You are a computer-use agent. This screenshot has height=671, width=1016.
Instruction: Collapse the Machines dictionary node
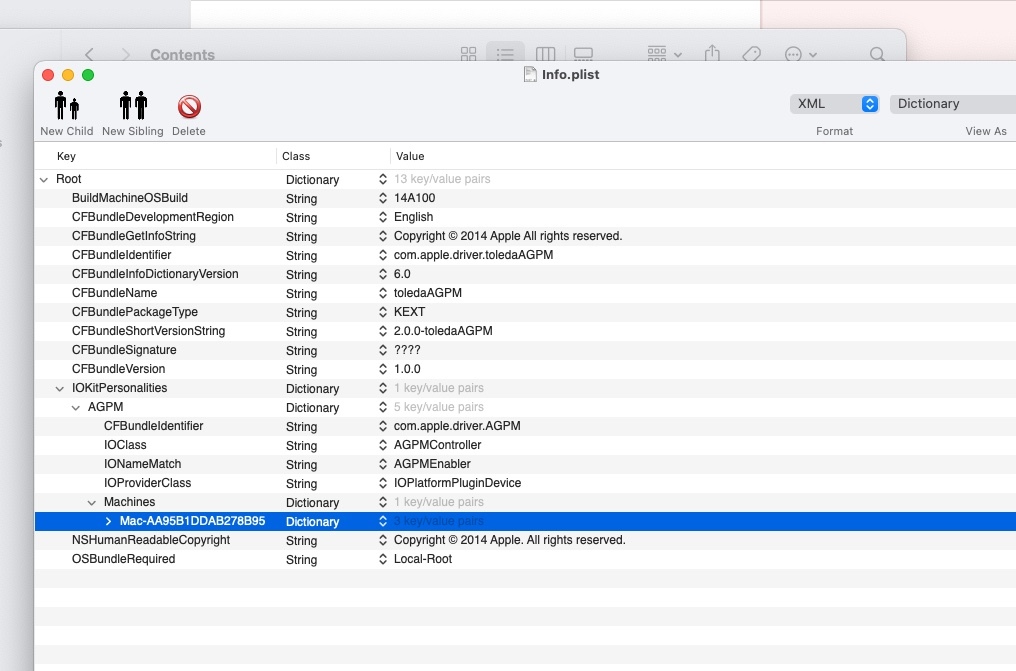point(92,503)
